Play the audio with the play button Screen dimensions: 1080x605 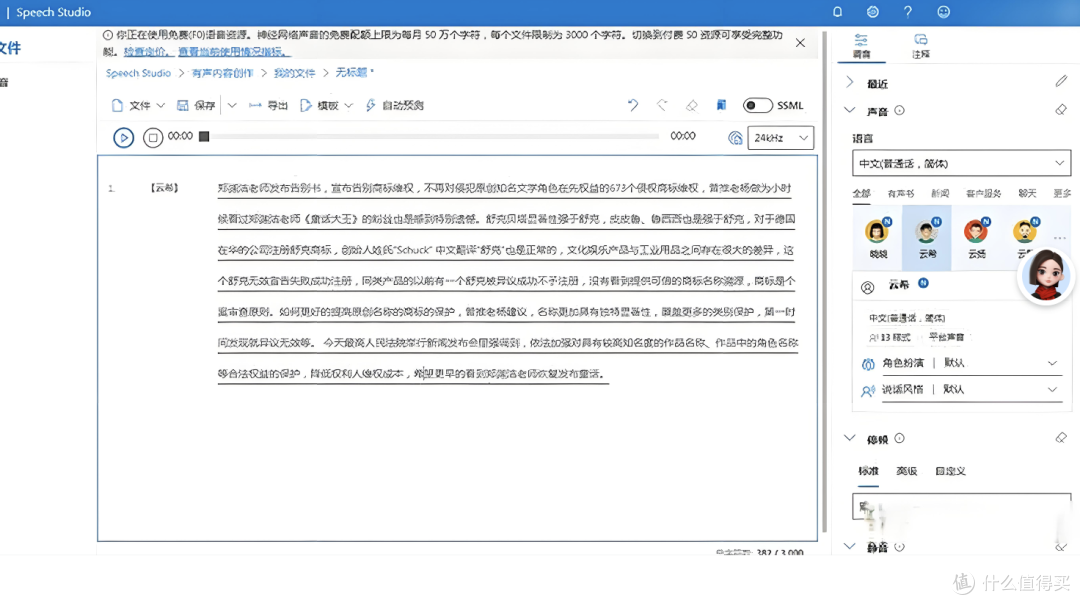(123, 138)
